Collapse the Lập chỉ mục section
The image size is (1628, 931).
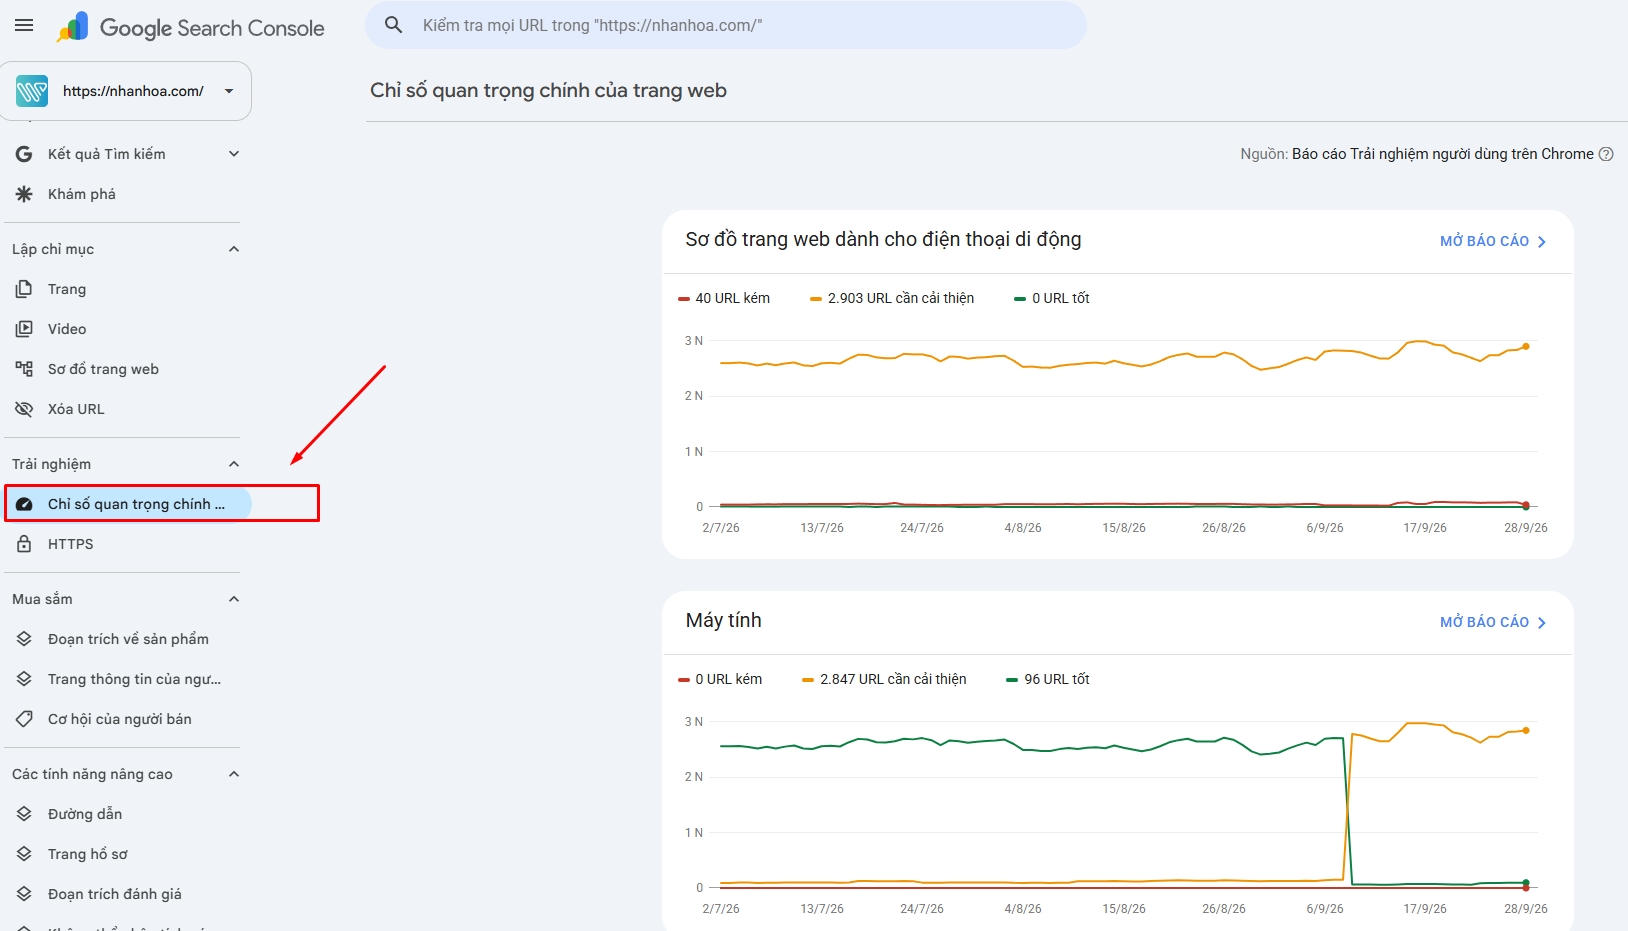pyautogui.click(x=234, y=249)
